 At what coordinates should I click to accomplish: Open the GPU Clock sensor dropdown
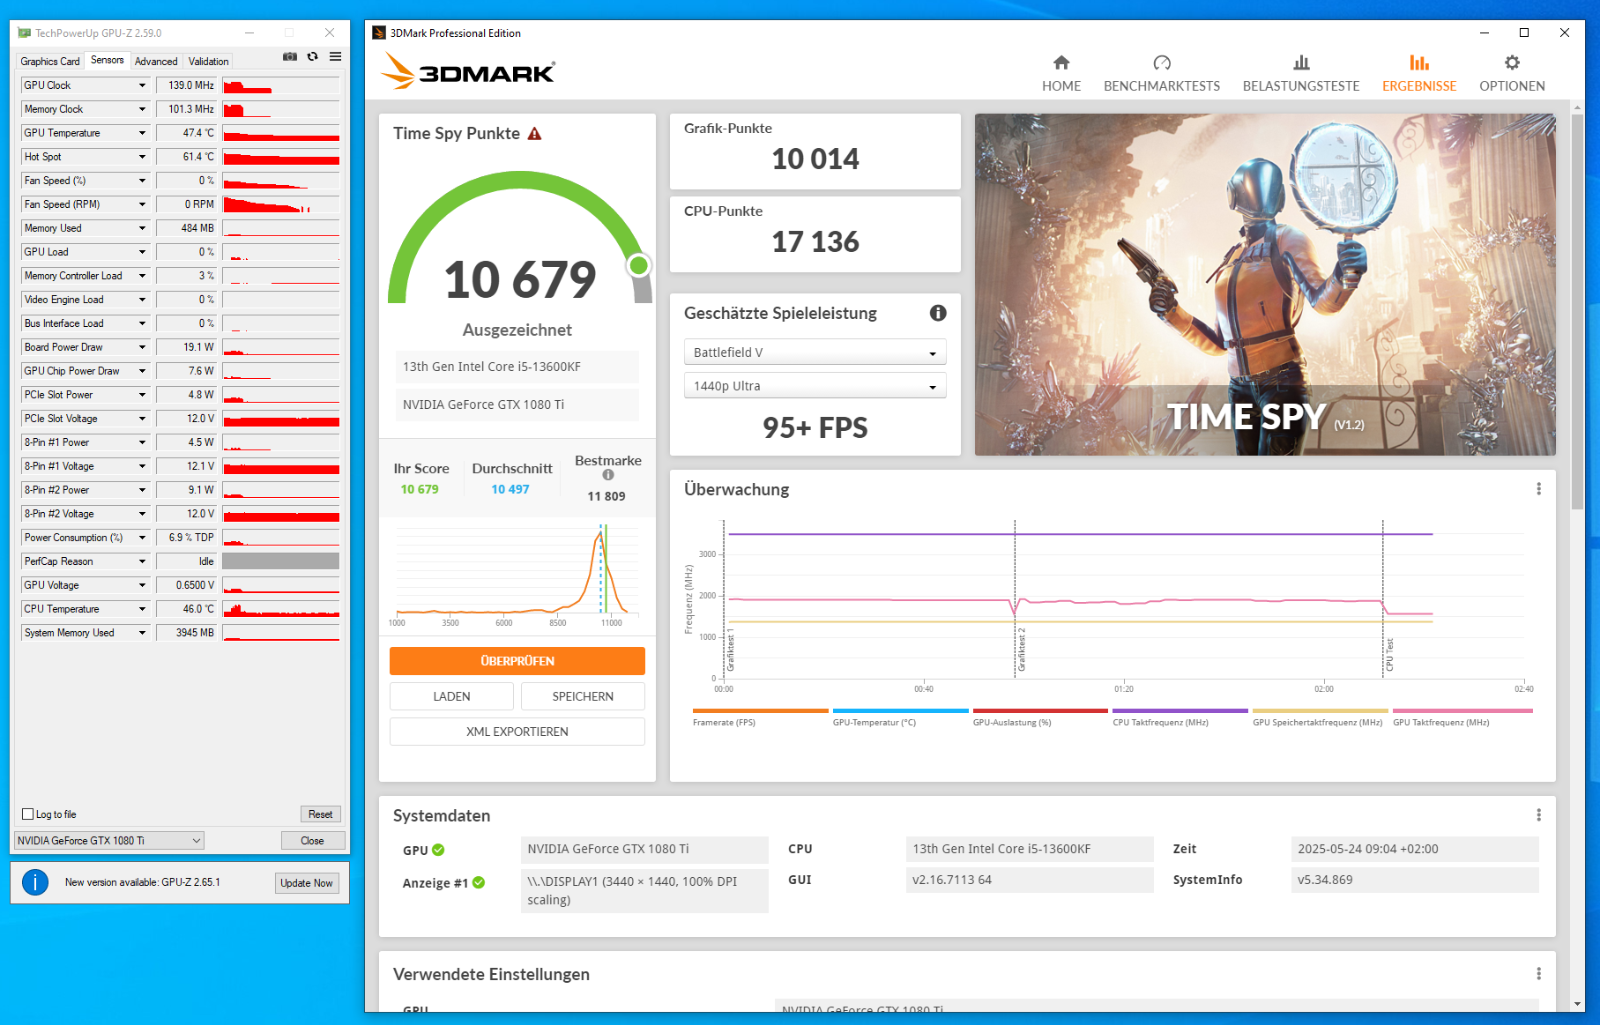(142, 86)
